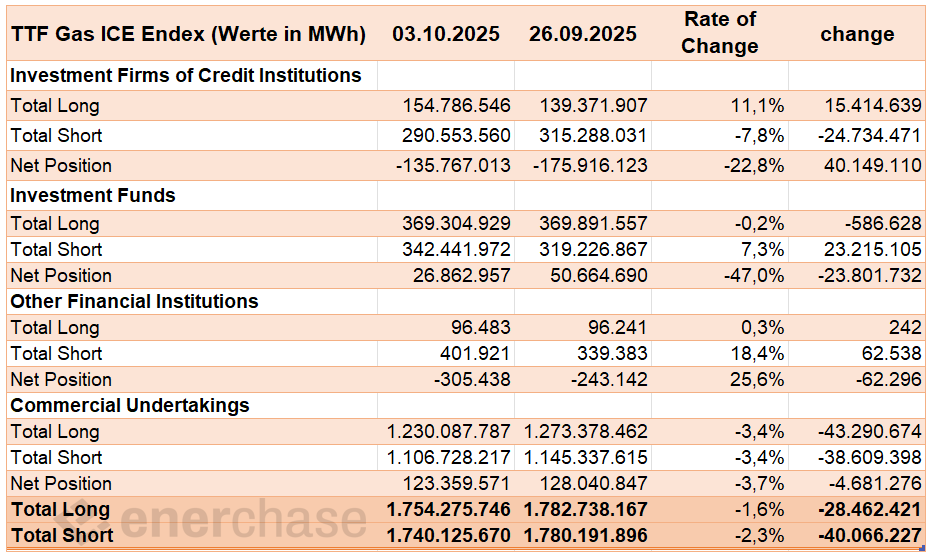Click the value 339.383
Screen dimensions: 930x554
612,354
